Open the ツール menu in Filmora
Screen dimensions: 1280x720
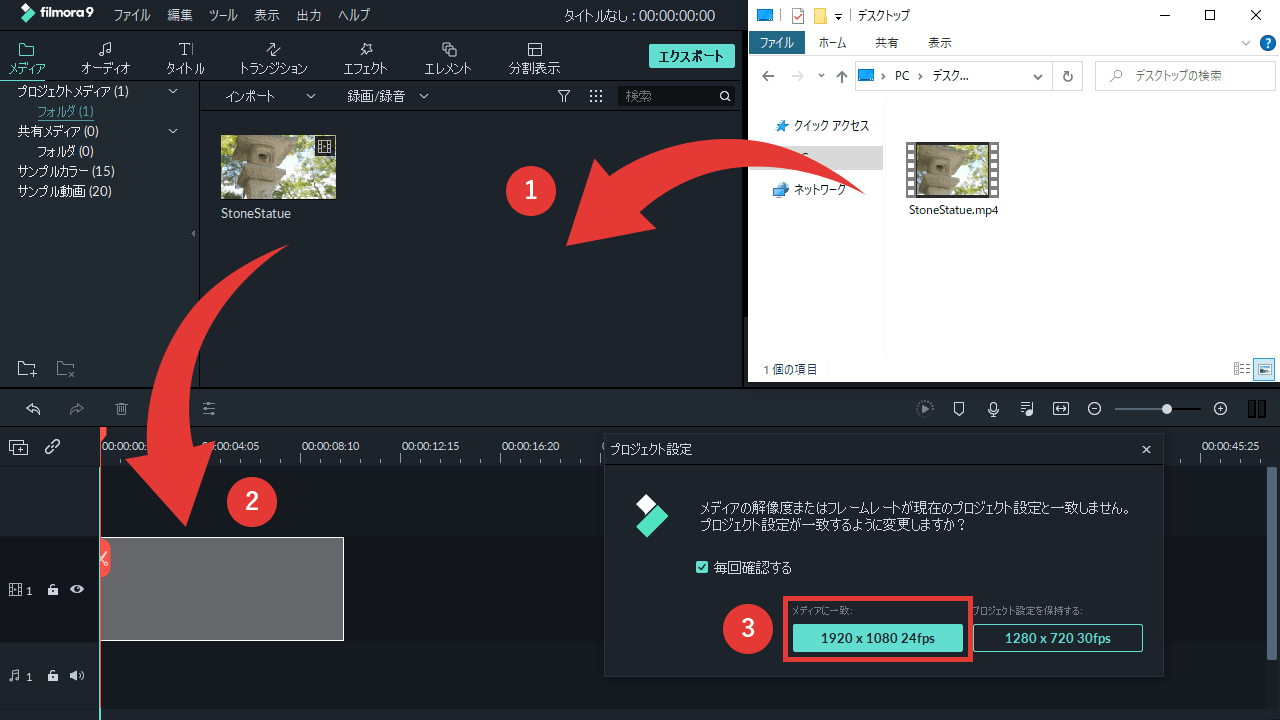pos(223,15)
